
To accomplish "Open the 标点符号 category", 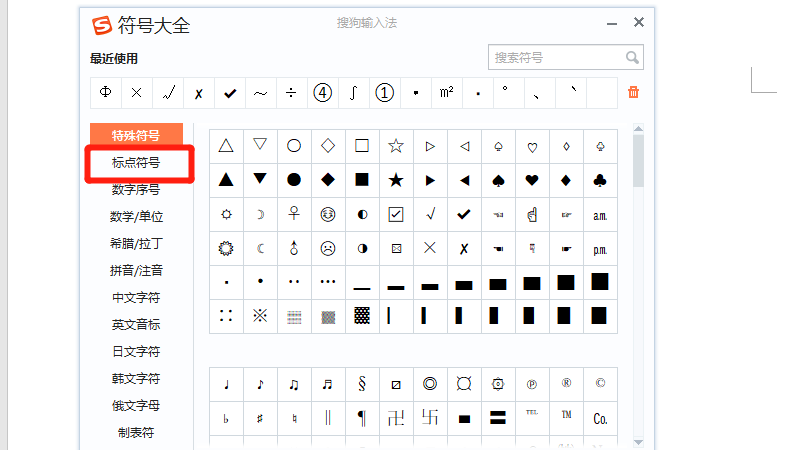I will [x=136, y=162].
